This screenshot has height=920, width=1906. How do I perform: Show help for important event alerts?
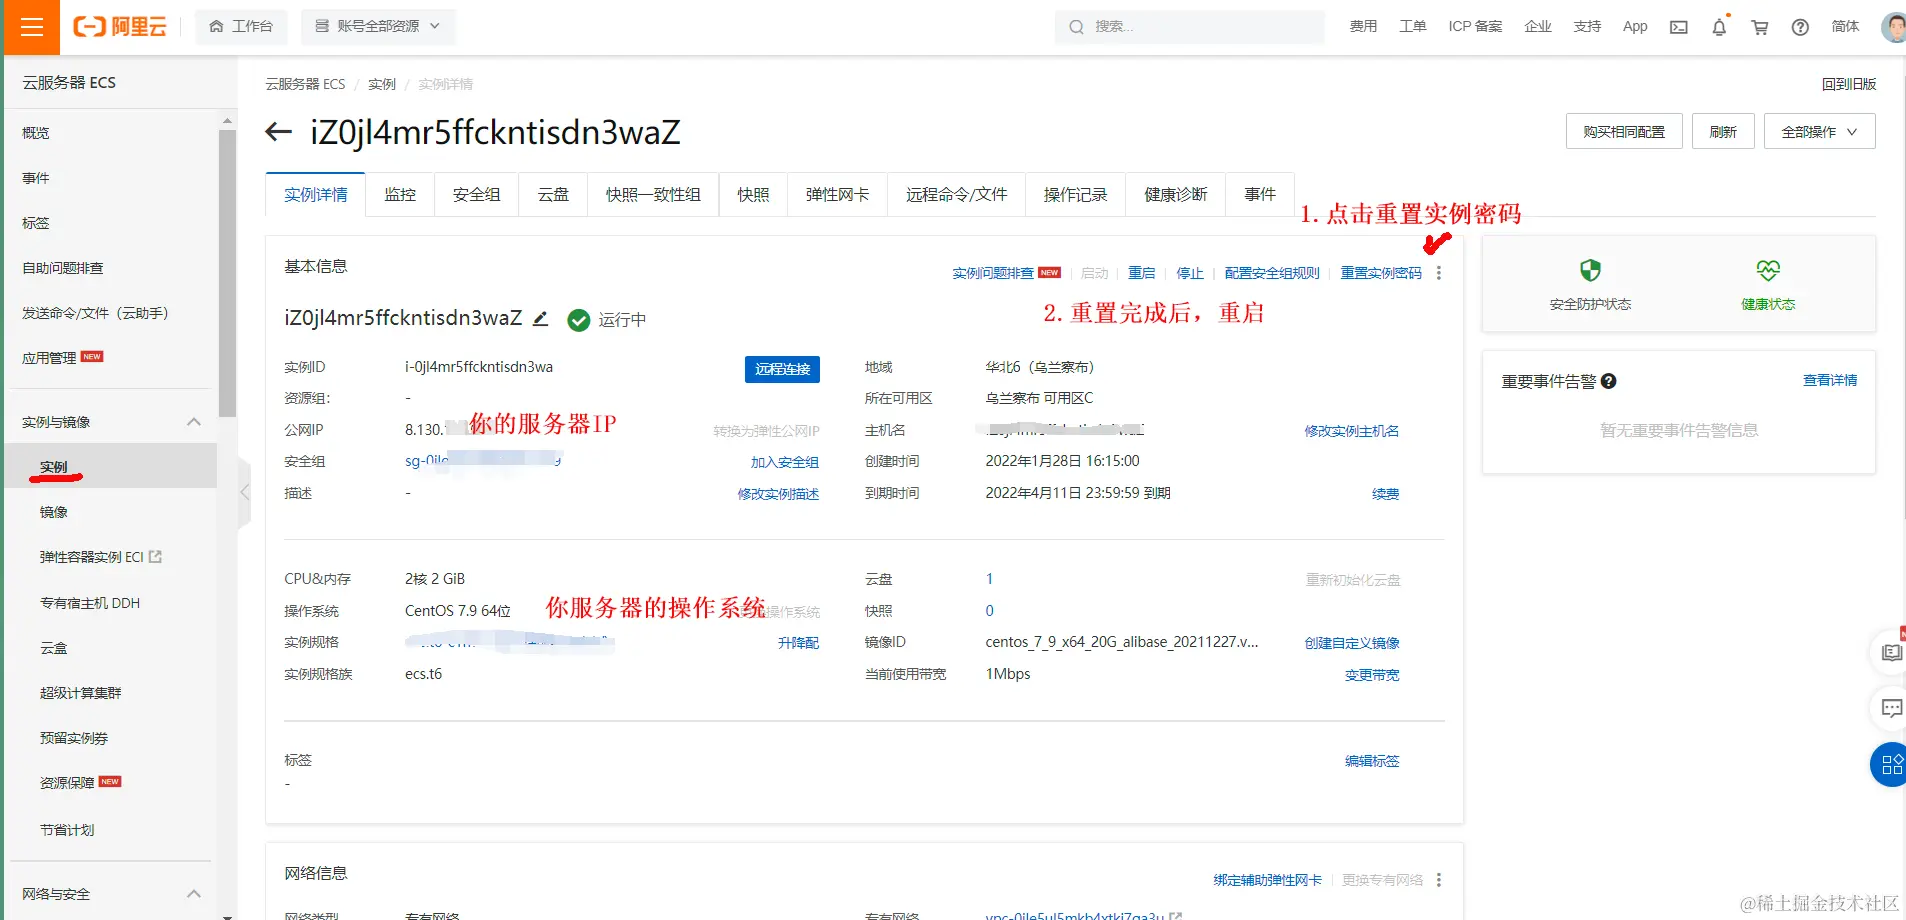pos(1609,381)
